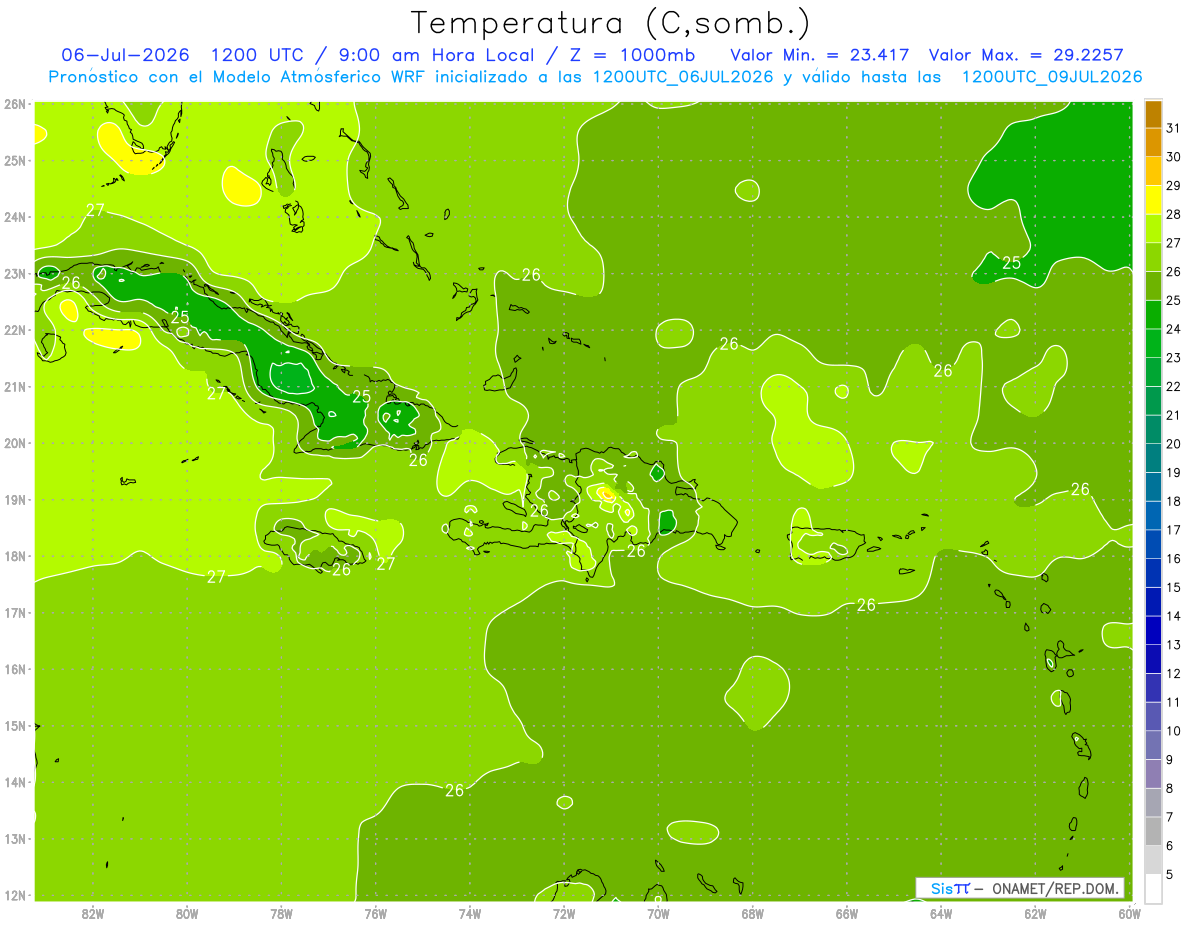Click the gray swatch between 6 and 7
The height and width of the screenshot is (927, 1200).
pyautogui.click(x=1153, y=832)
